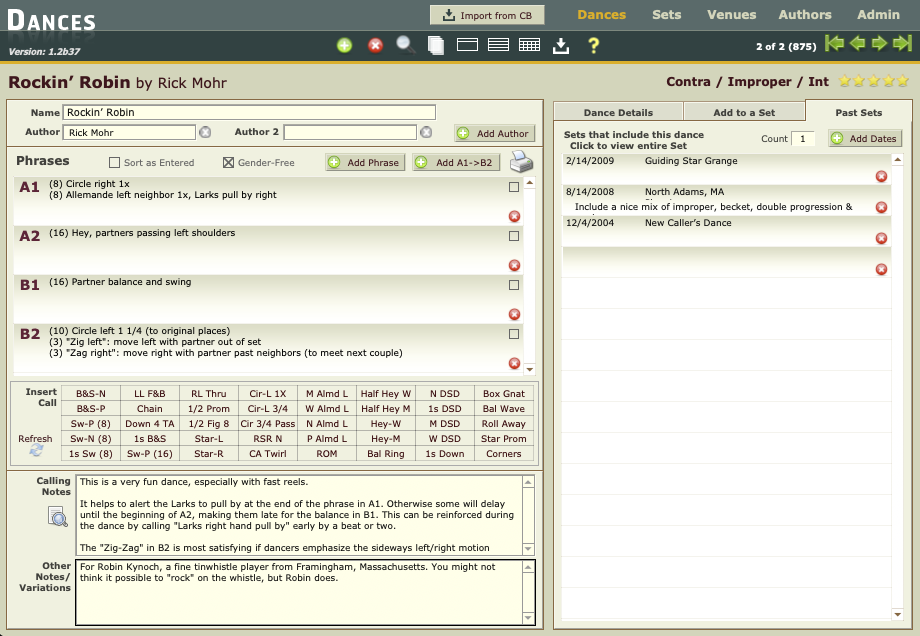Switch to the Dance Details tab
The image size is (920, 636).
pos(617,113)
